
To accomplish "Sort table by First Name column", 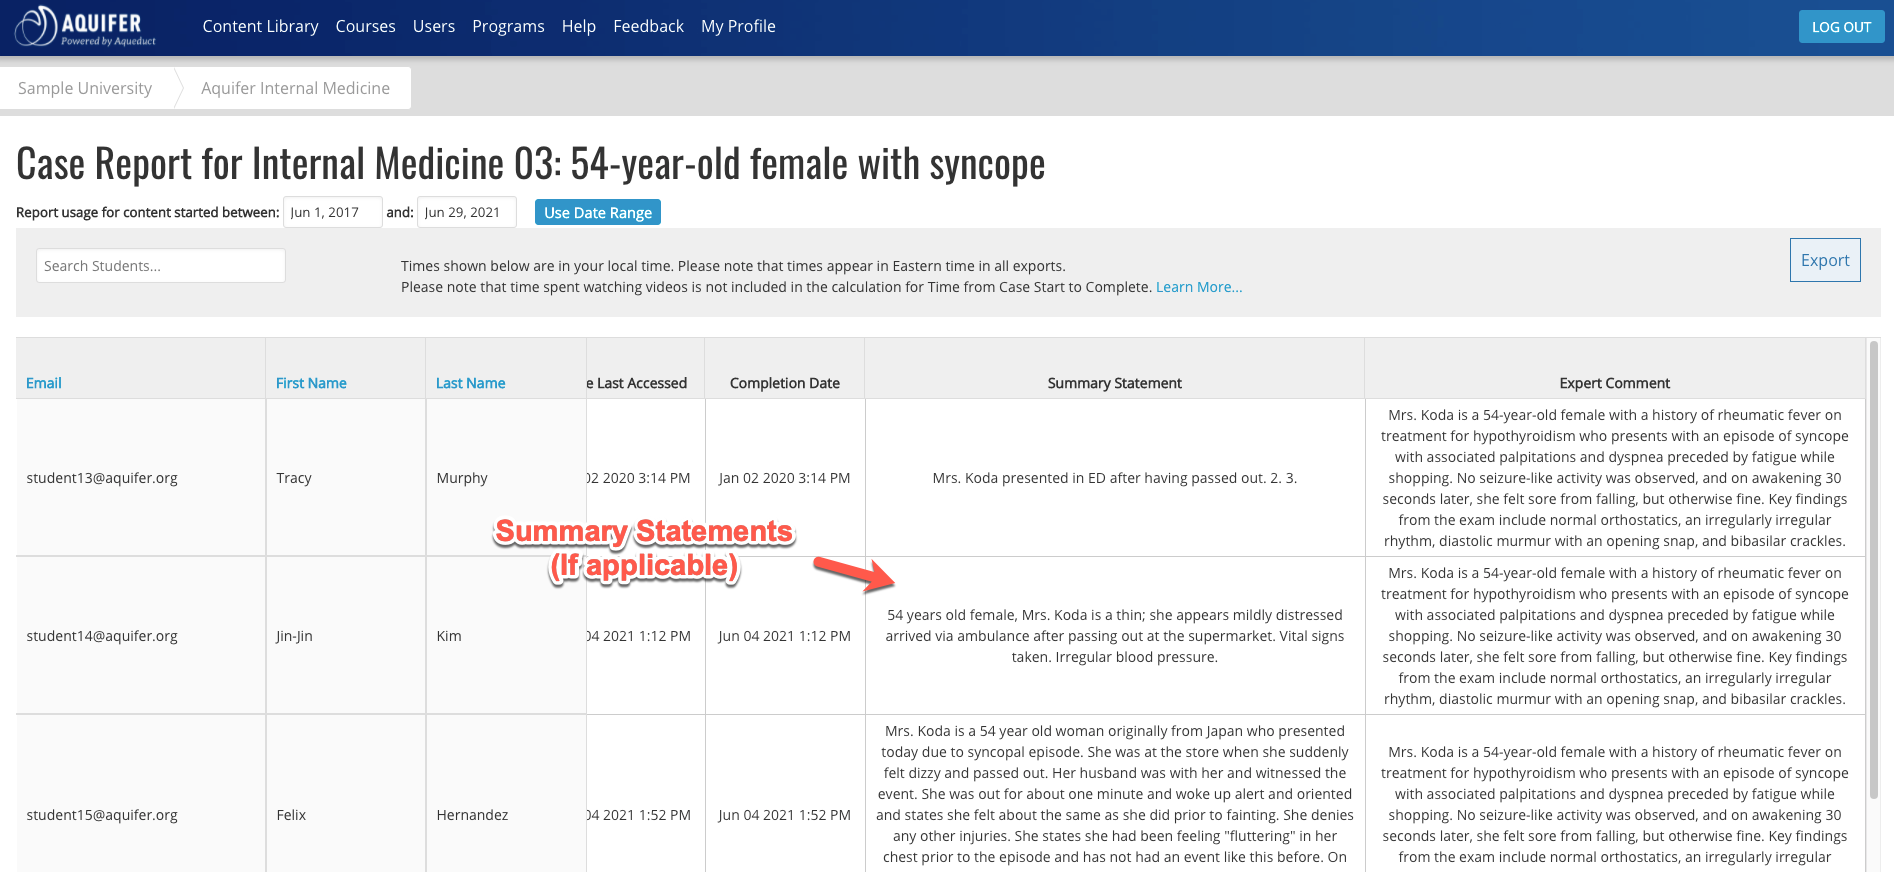I will (311, 383).
